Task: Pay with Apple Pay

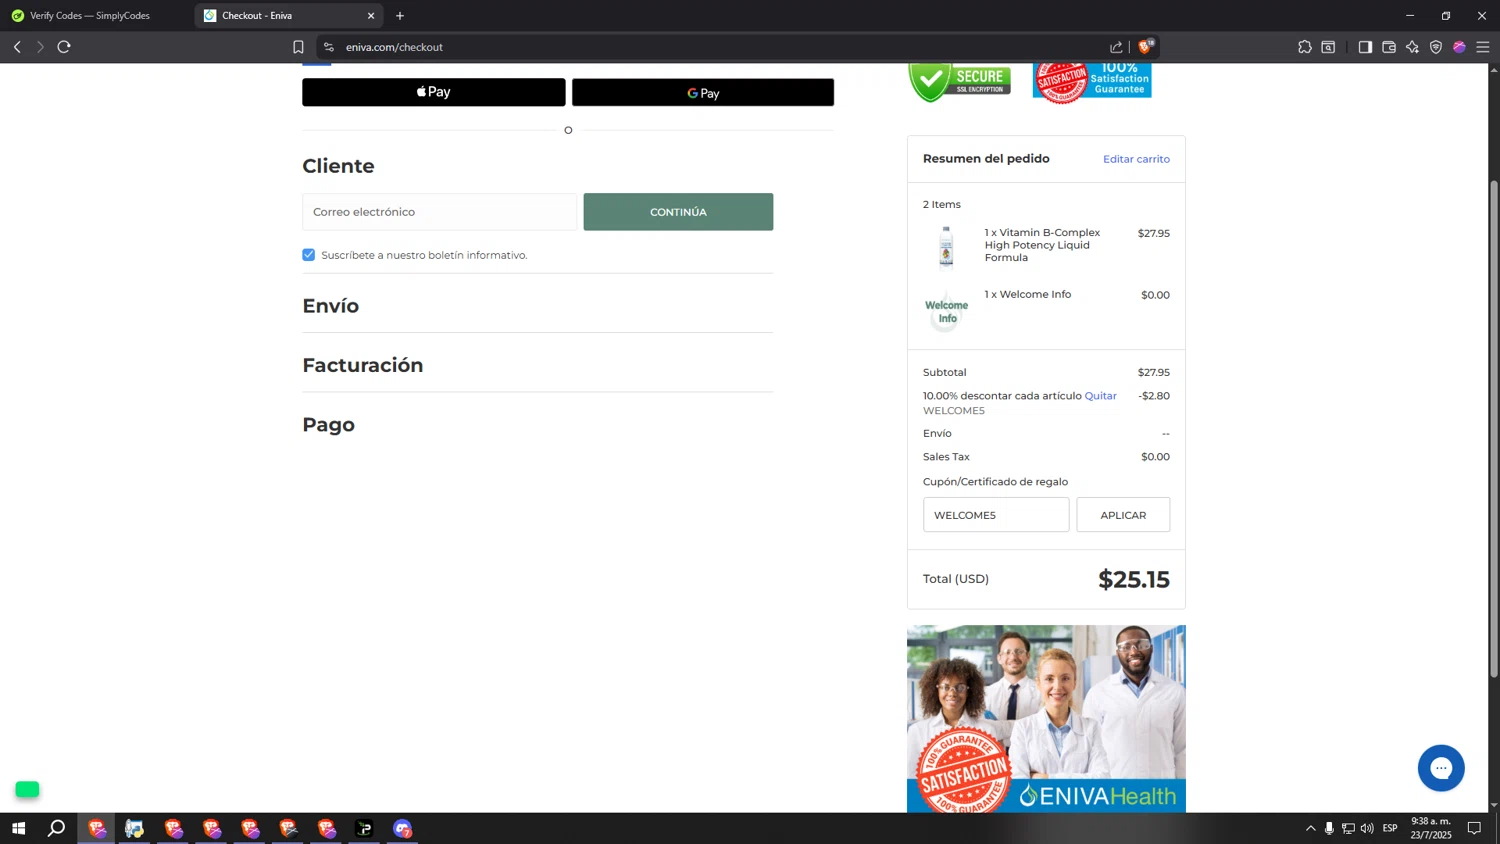Action: click(x=434, y=92)
